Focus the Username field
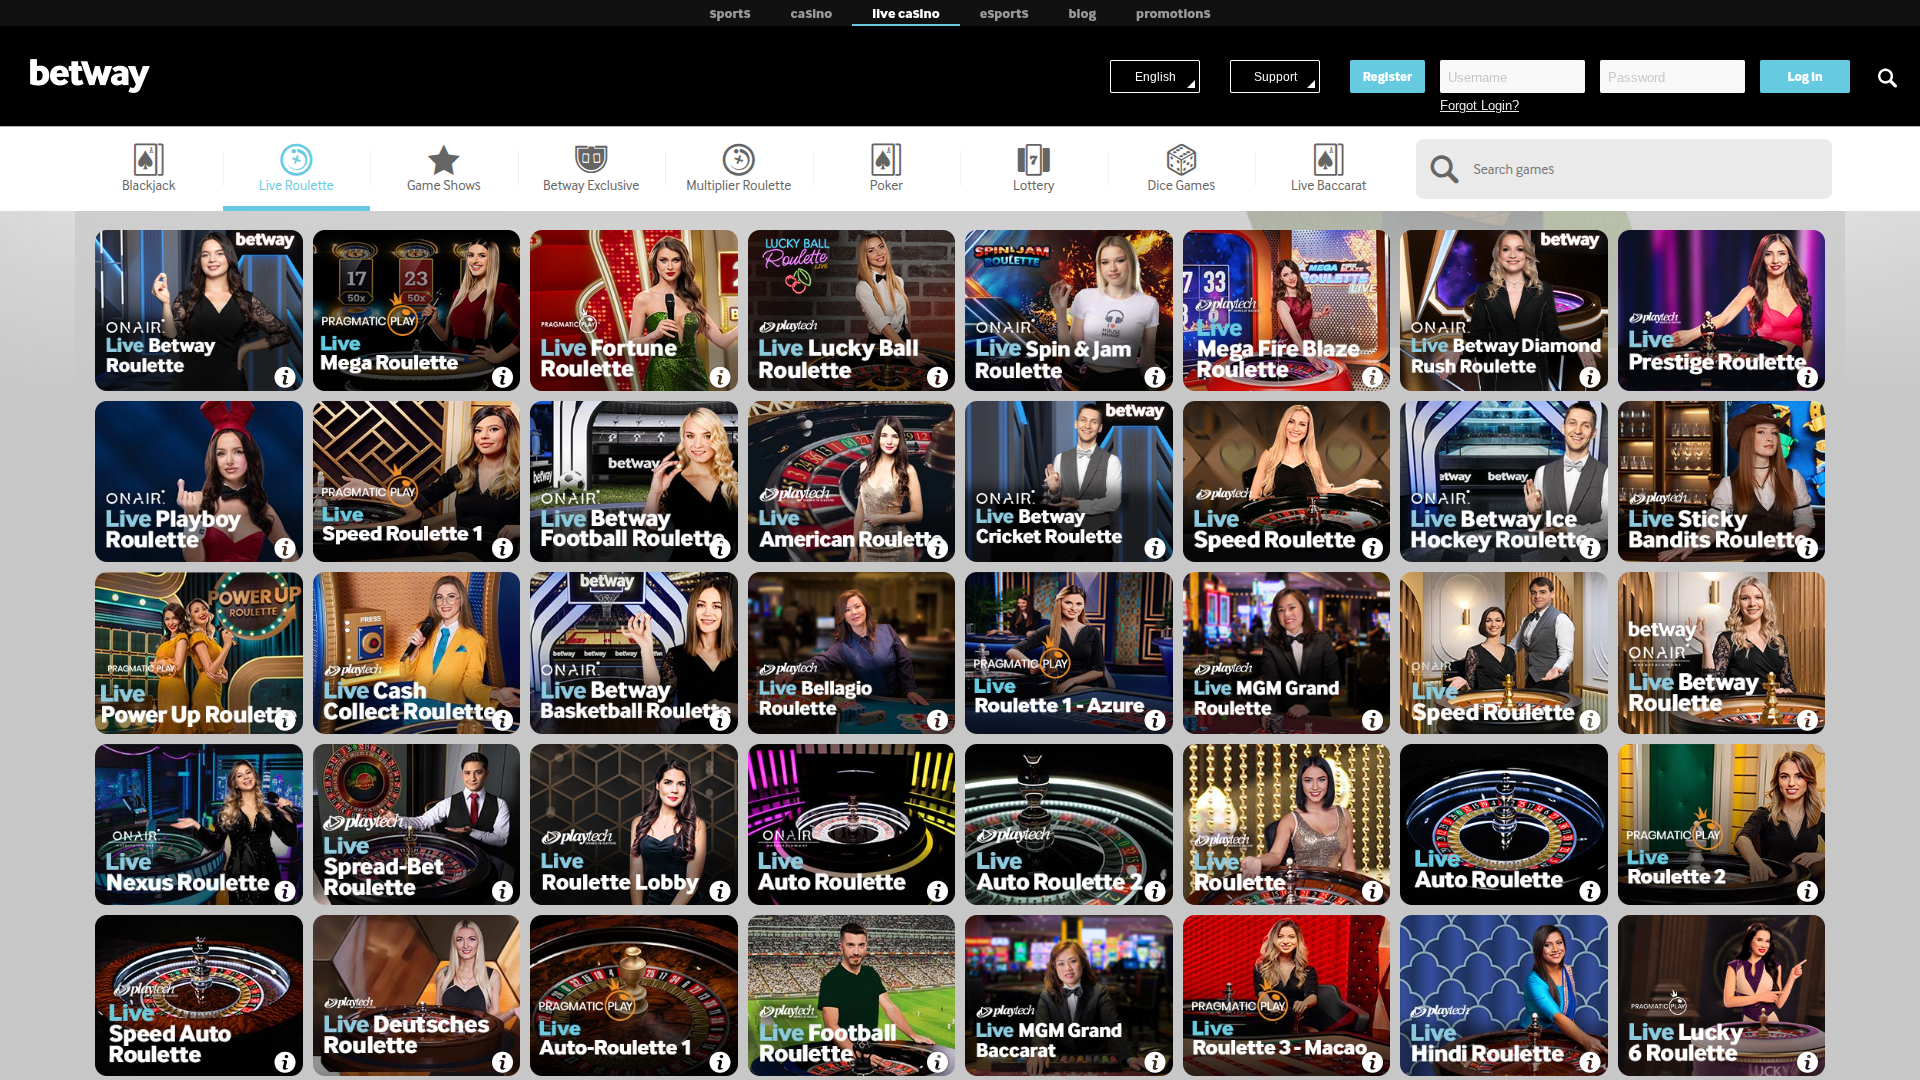The width and height of the screenshot is (1920, 1080). pos(1512,77)
